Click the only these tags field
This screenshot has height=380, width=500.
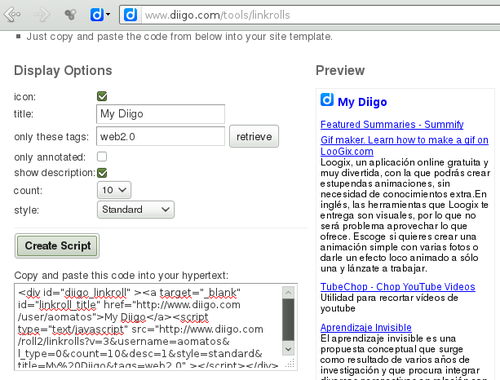160,136
